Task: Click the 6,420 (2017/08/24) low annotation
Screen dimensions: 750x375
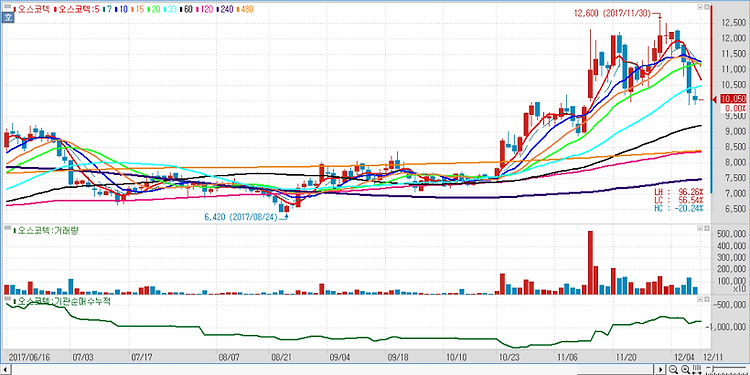Action: pyautogui.click(x=242, y=218)
